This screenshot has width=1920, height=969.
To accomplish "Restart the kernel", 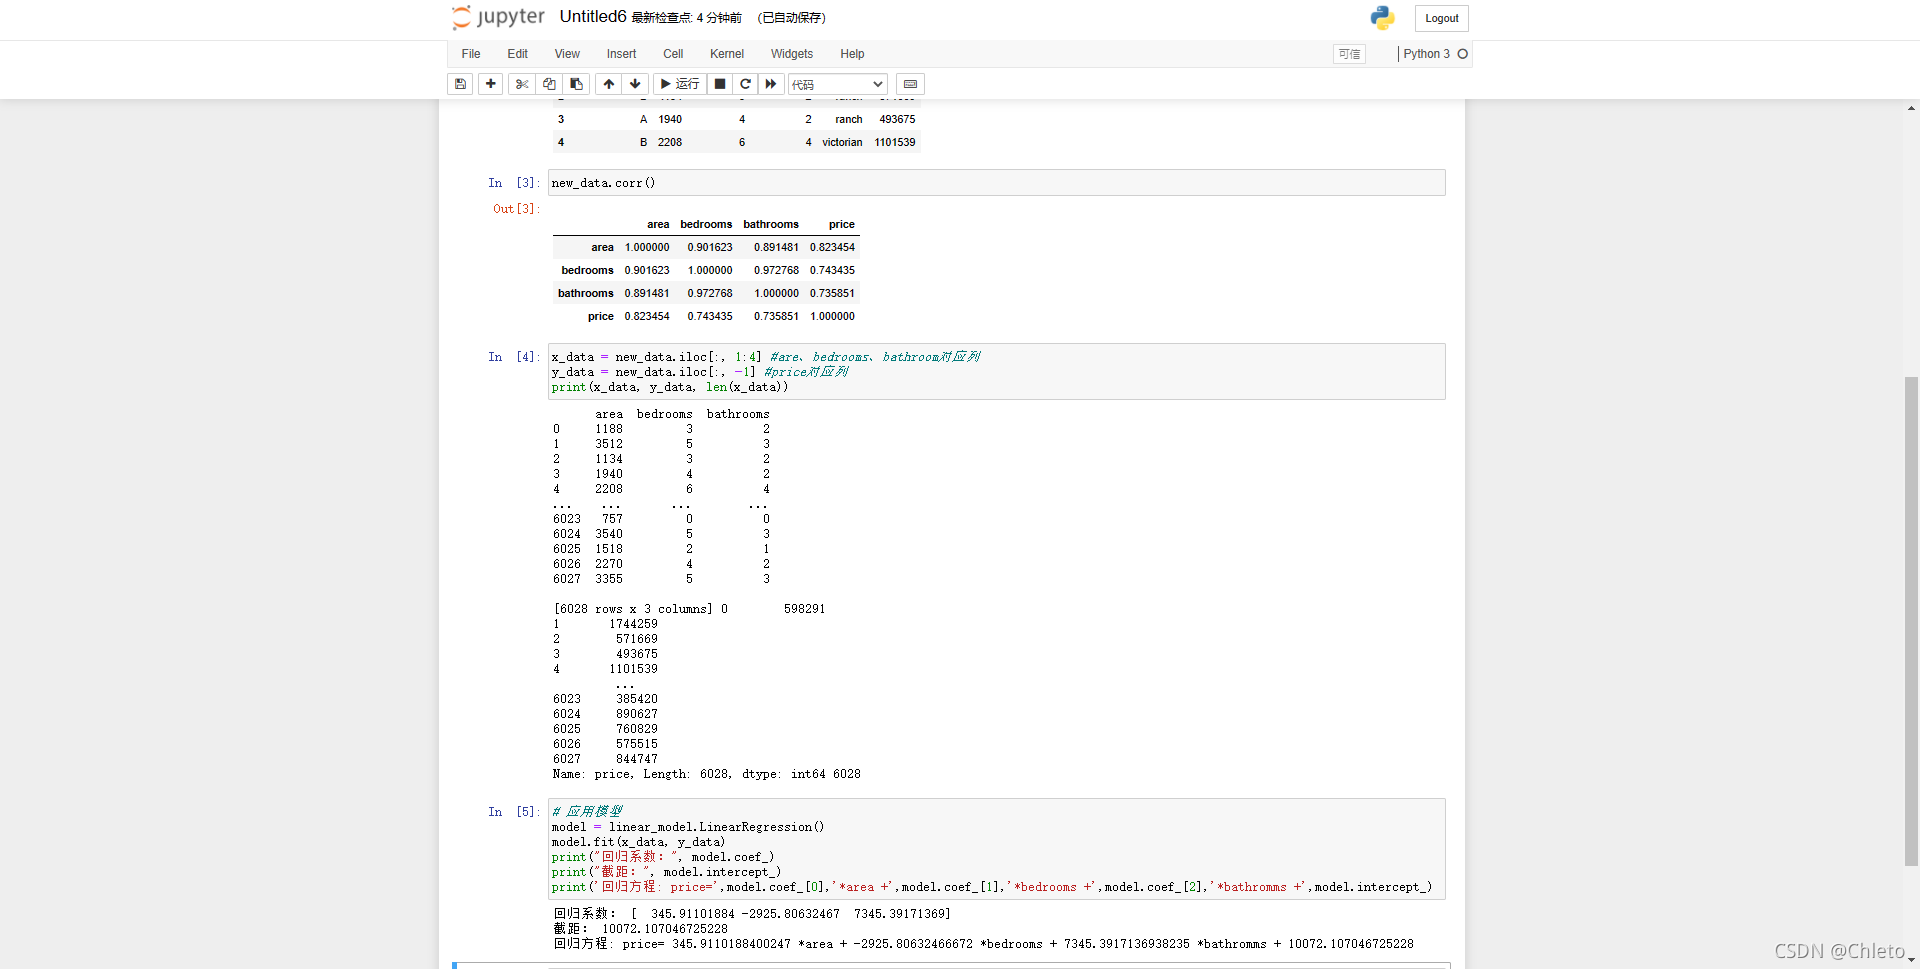I will pos(745,84).
